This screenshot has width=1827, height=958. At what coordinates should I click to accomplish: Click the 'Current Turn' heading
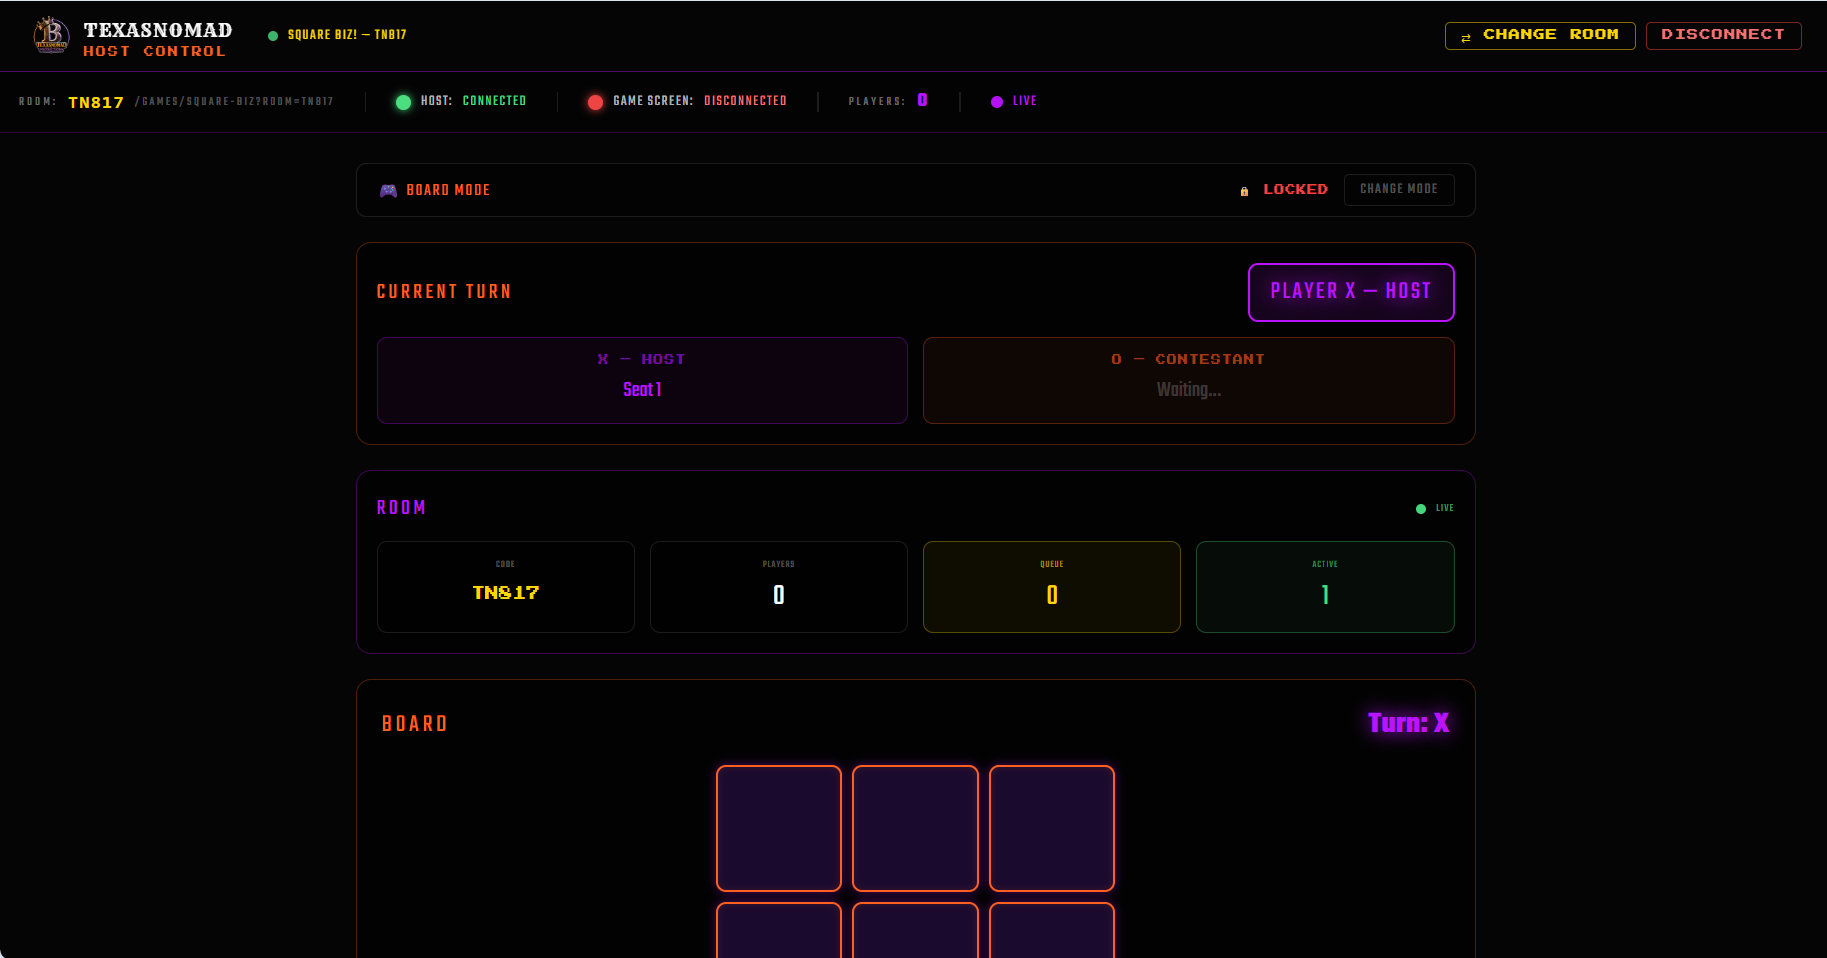coord(444,292)
